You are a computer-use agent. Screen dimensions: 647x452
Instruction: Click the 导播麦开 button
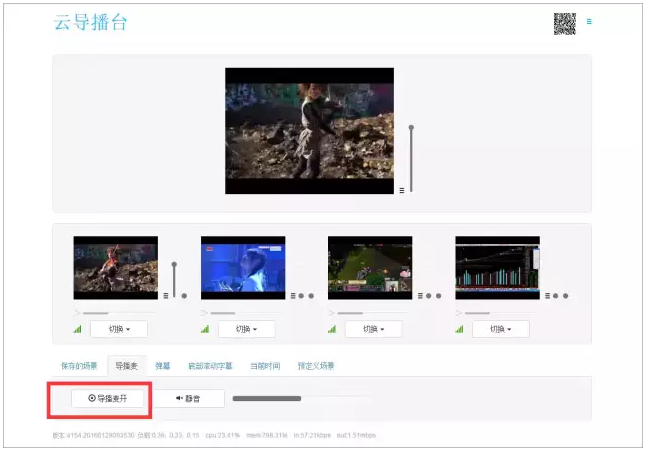108,398
